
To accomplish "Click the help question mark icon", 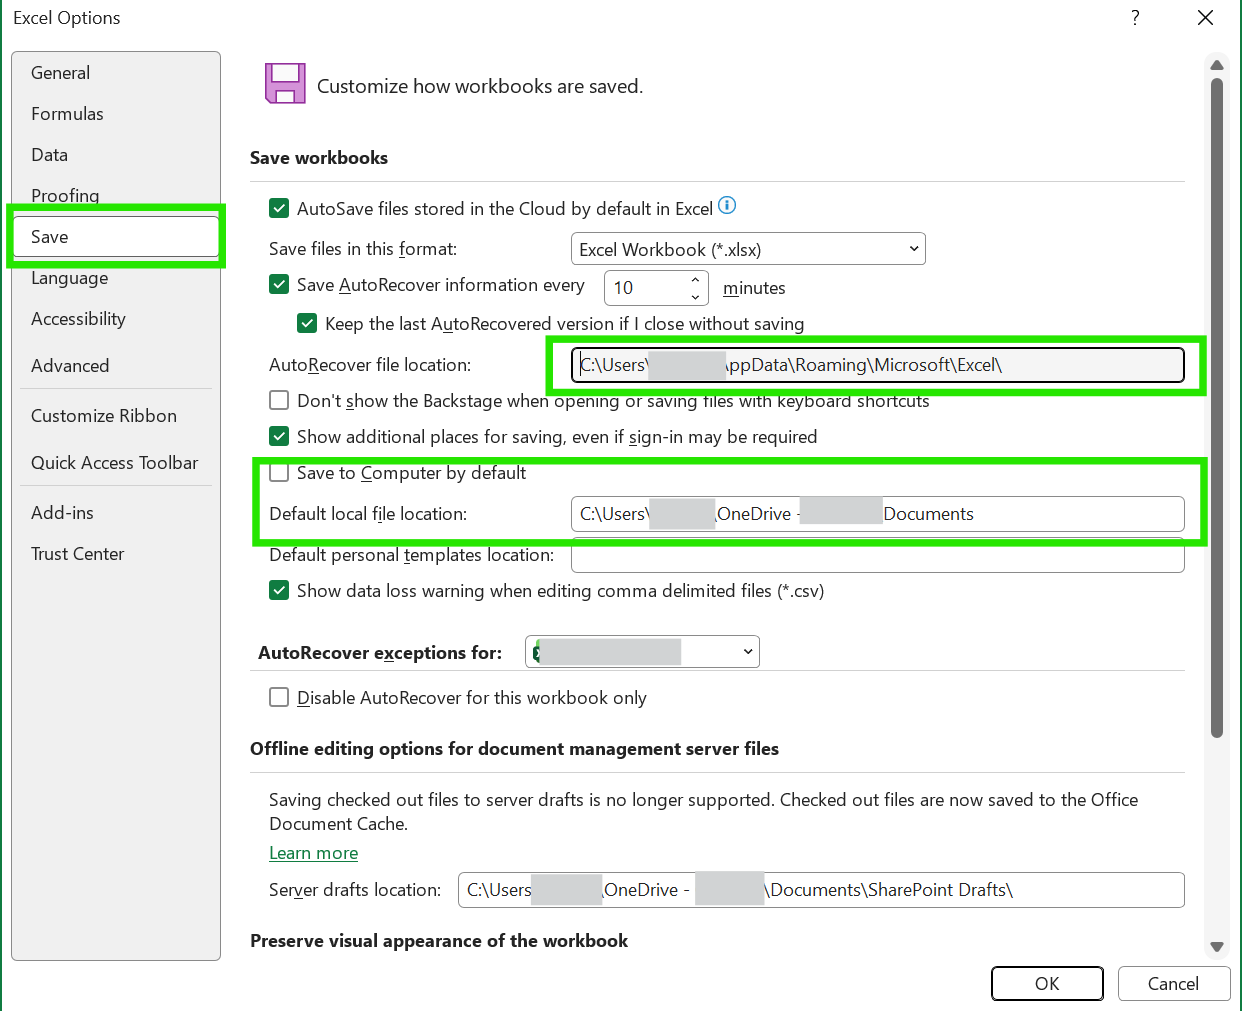I will [1135, 18].
